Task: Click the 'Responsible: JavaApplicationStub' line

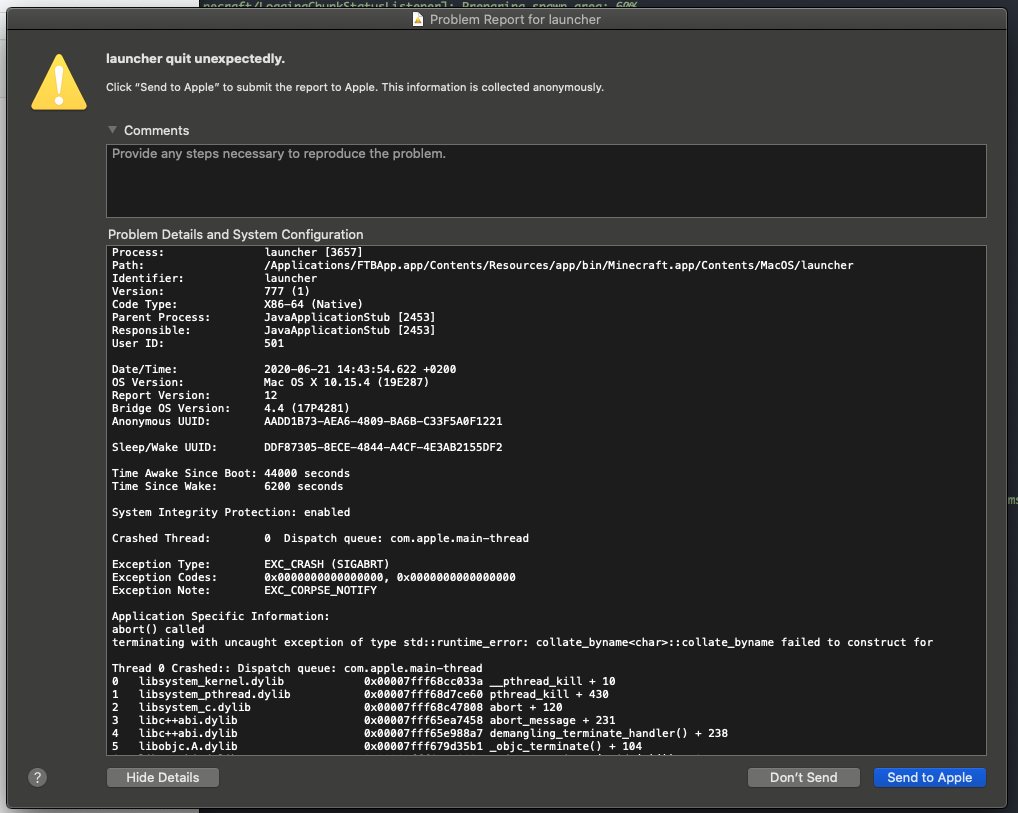Action: point(273,330)
